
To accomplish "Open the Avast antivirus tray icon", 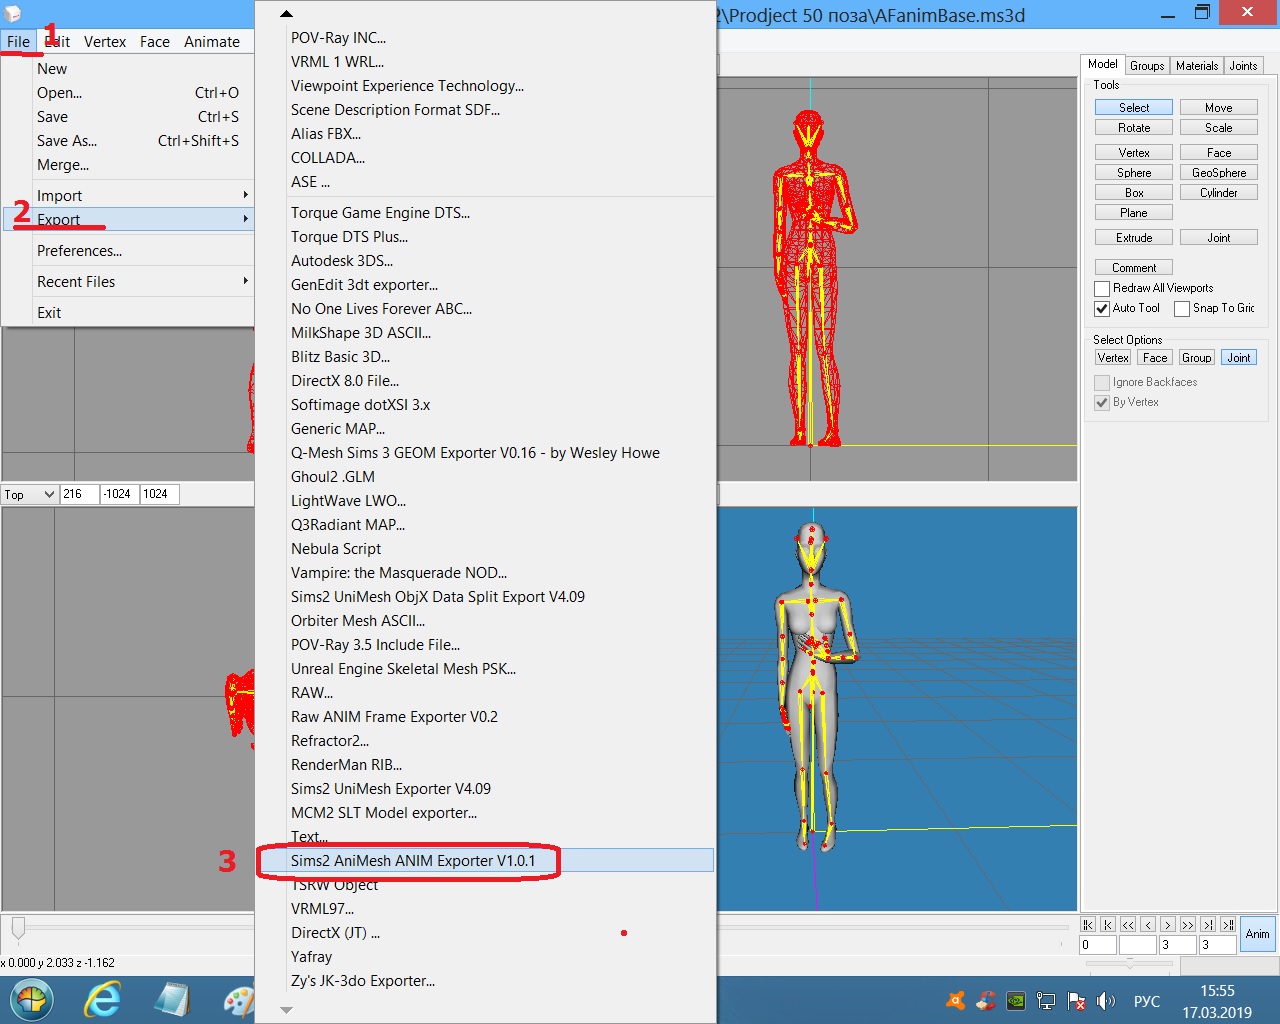I will tap(956, 1000).
